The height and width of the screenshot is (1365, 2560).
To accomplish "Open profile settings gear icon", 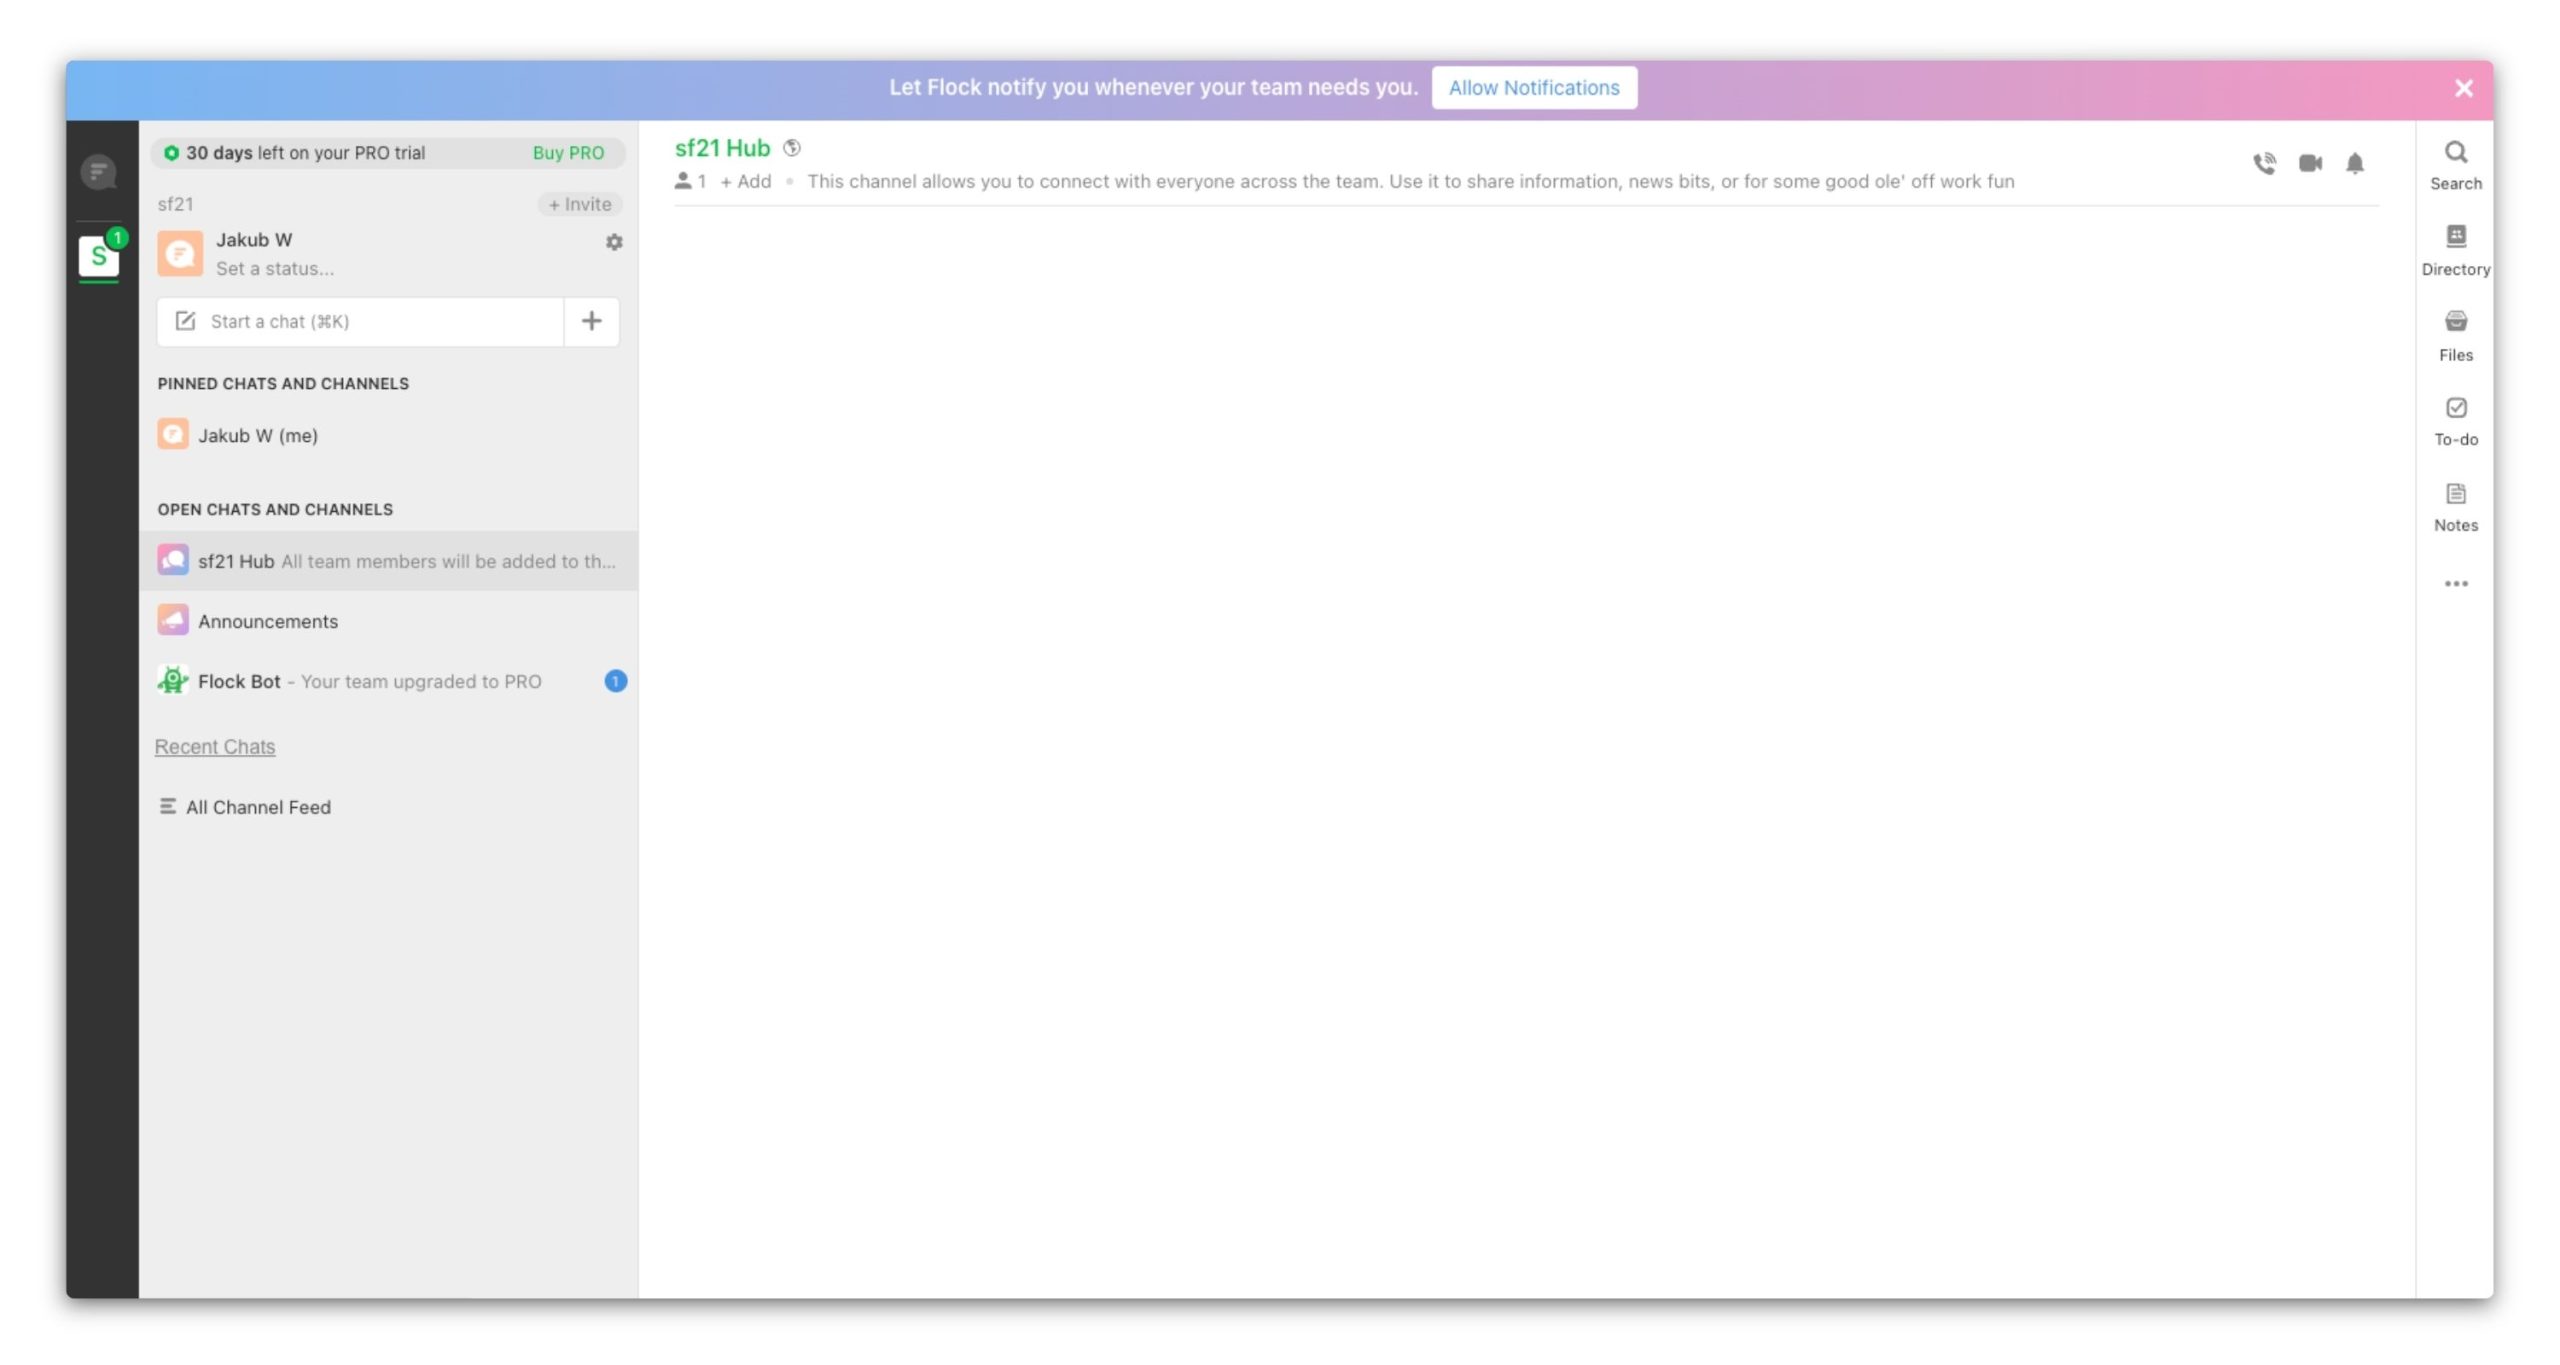I will click(x=614, y=242).
